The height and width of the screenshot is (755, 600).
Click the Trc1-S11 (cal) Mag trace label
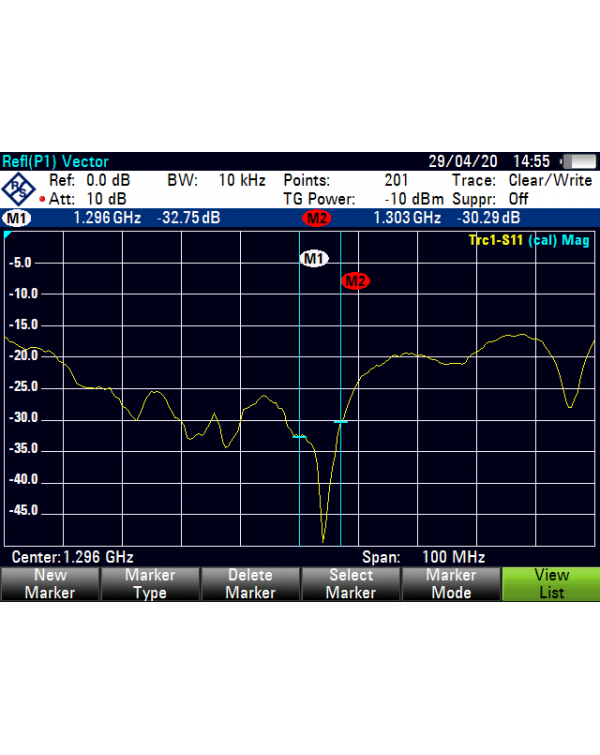(x=529, y=240)
